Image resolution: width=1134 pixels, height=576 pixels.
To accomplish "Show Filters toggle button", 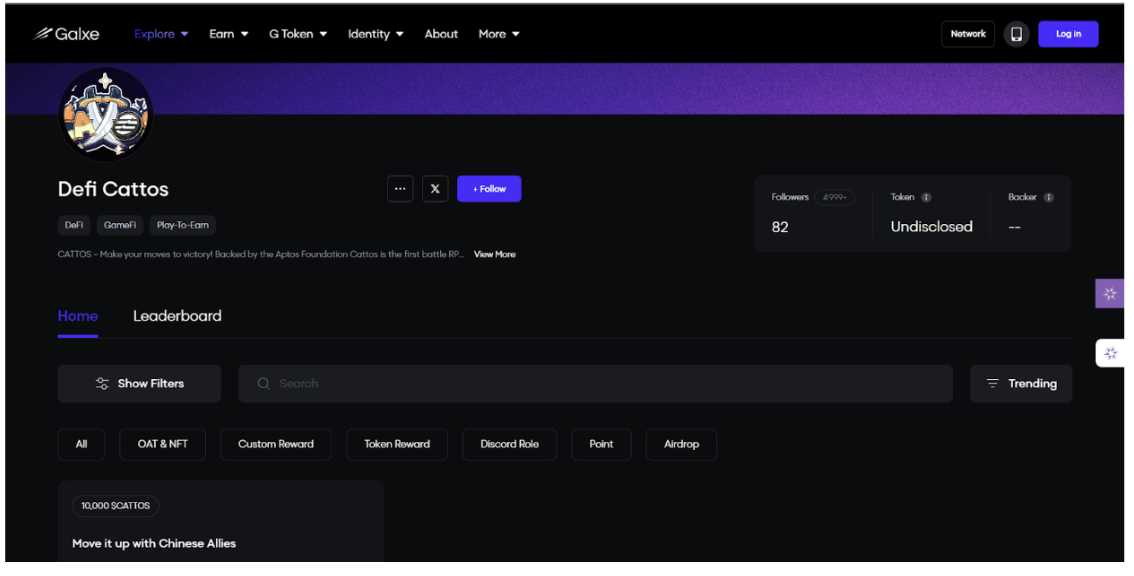I will (139, 384).
